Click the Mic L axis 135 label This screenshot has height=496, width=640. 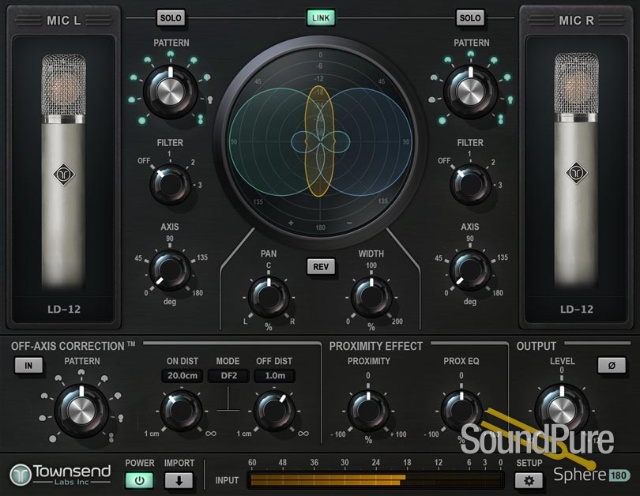pyautogui.click(x=202, y=257)
